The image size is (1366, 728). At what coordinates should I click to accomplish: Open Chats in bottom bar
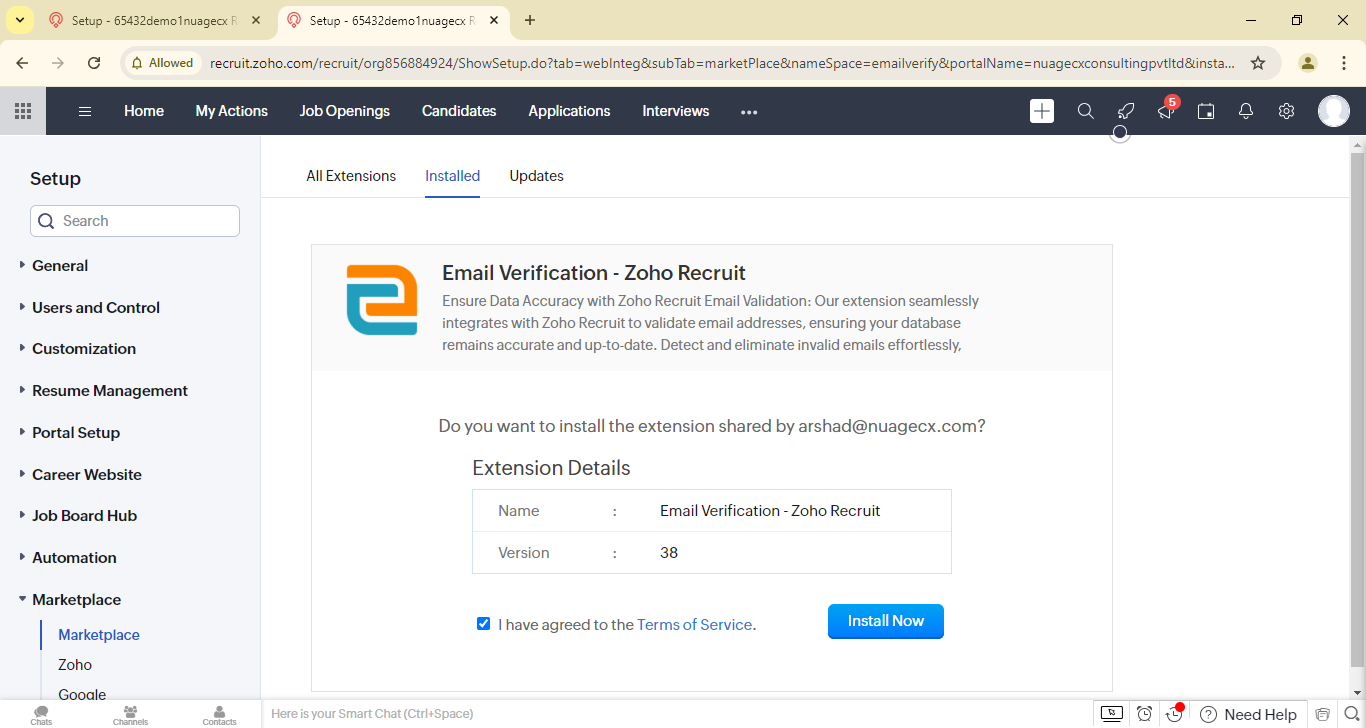41,714
